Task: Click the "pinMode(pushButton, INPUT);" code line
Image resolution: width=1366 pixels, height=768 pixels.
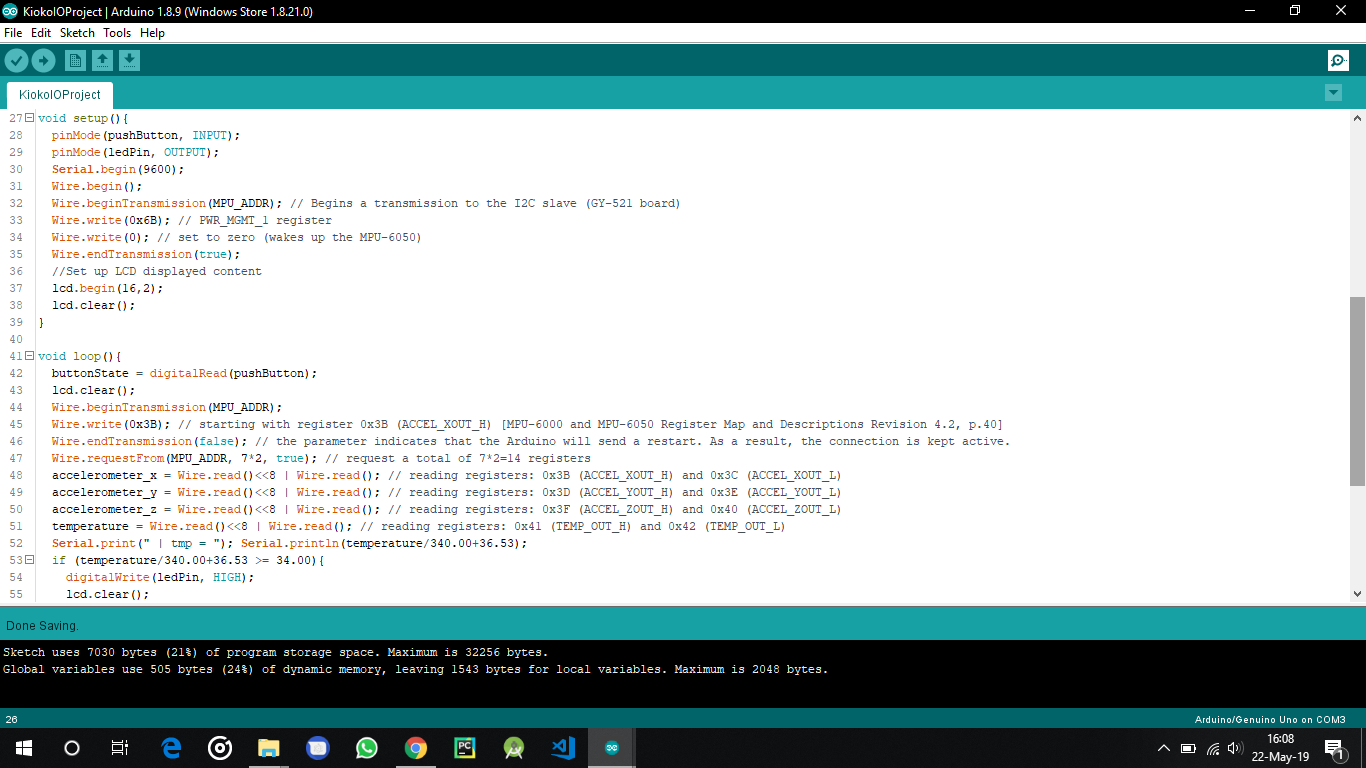Action: (x=146, y=135)
